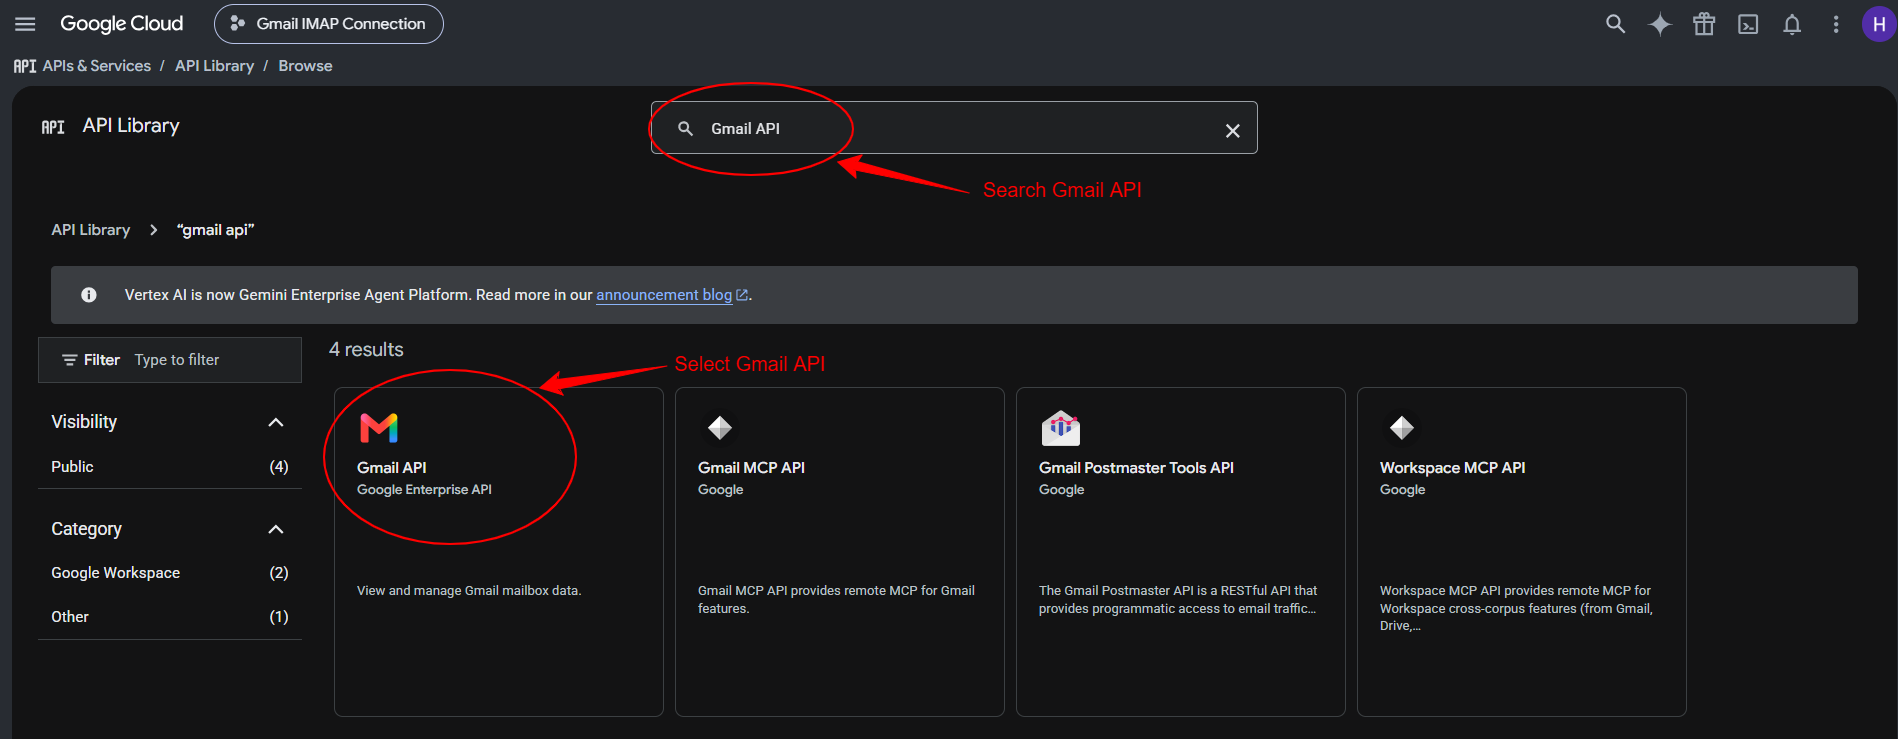Click the Browse breadcrumb item
This screenshot has width=1898, height=739.
[x=305, y=66]
